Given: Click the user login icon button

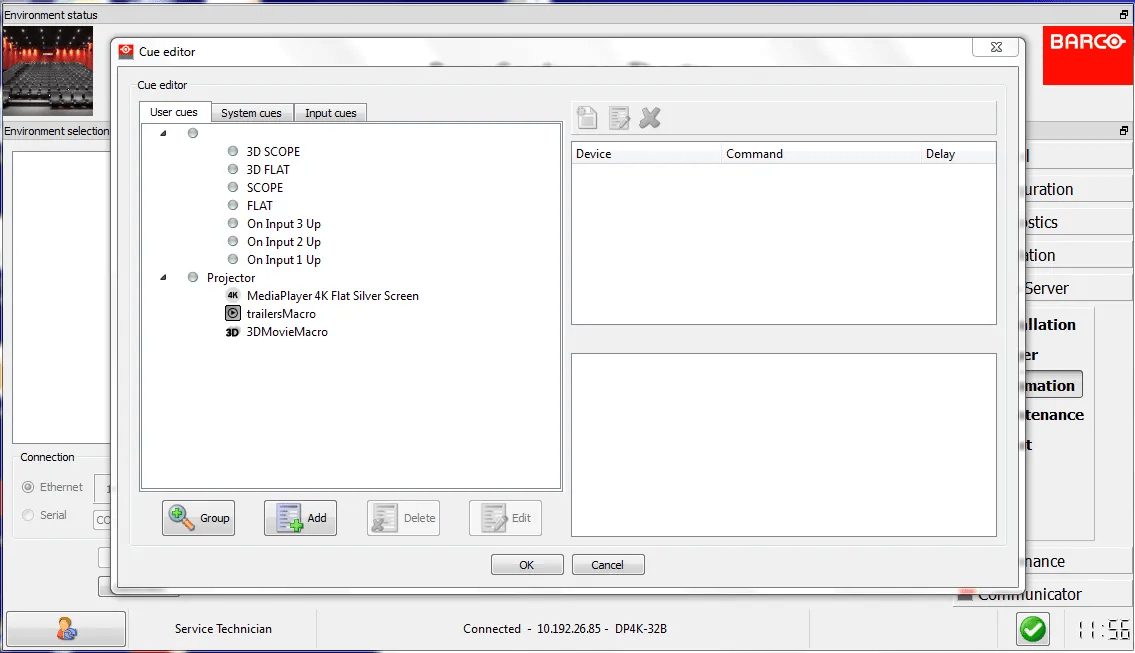Looking at the screenshot, I should [x=66, y=629].
